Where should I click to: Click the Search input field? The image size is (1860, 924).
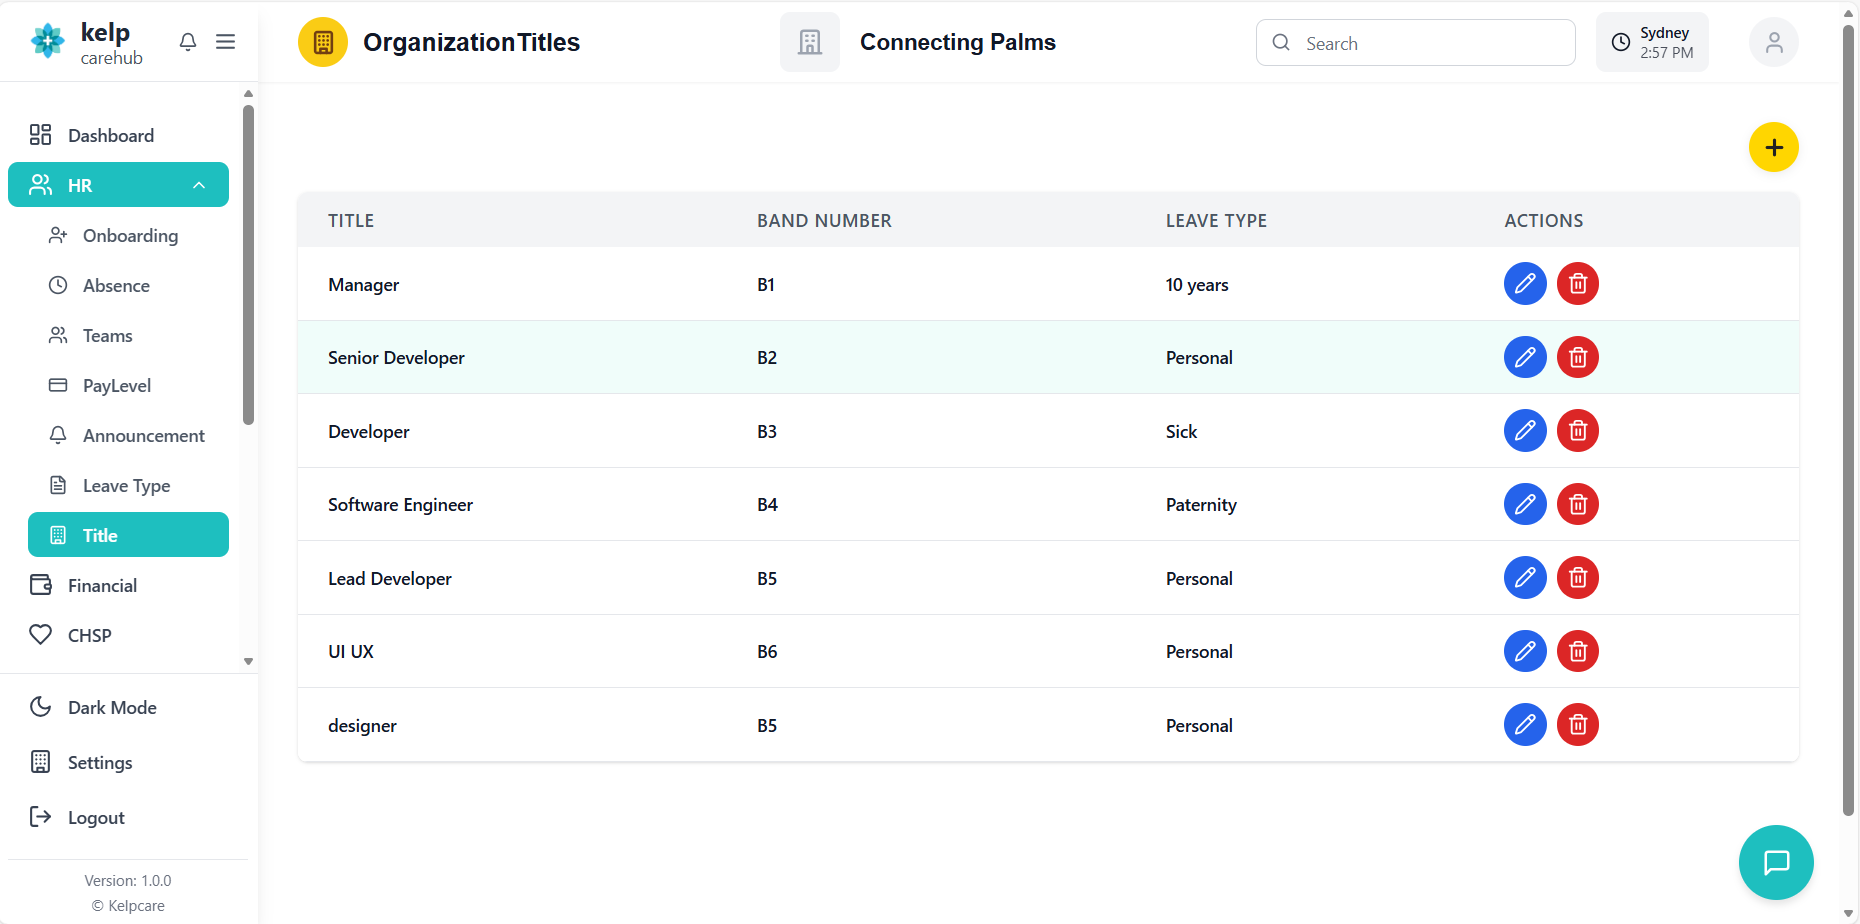click(1430, 43)
